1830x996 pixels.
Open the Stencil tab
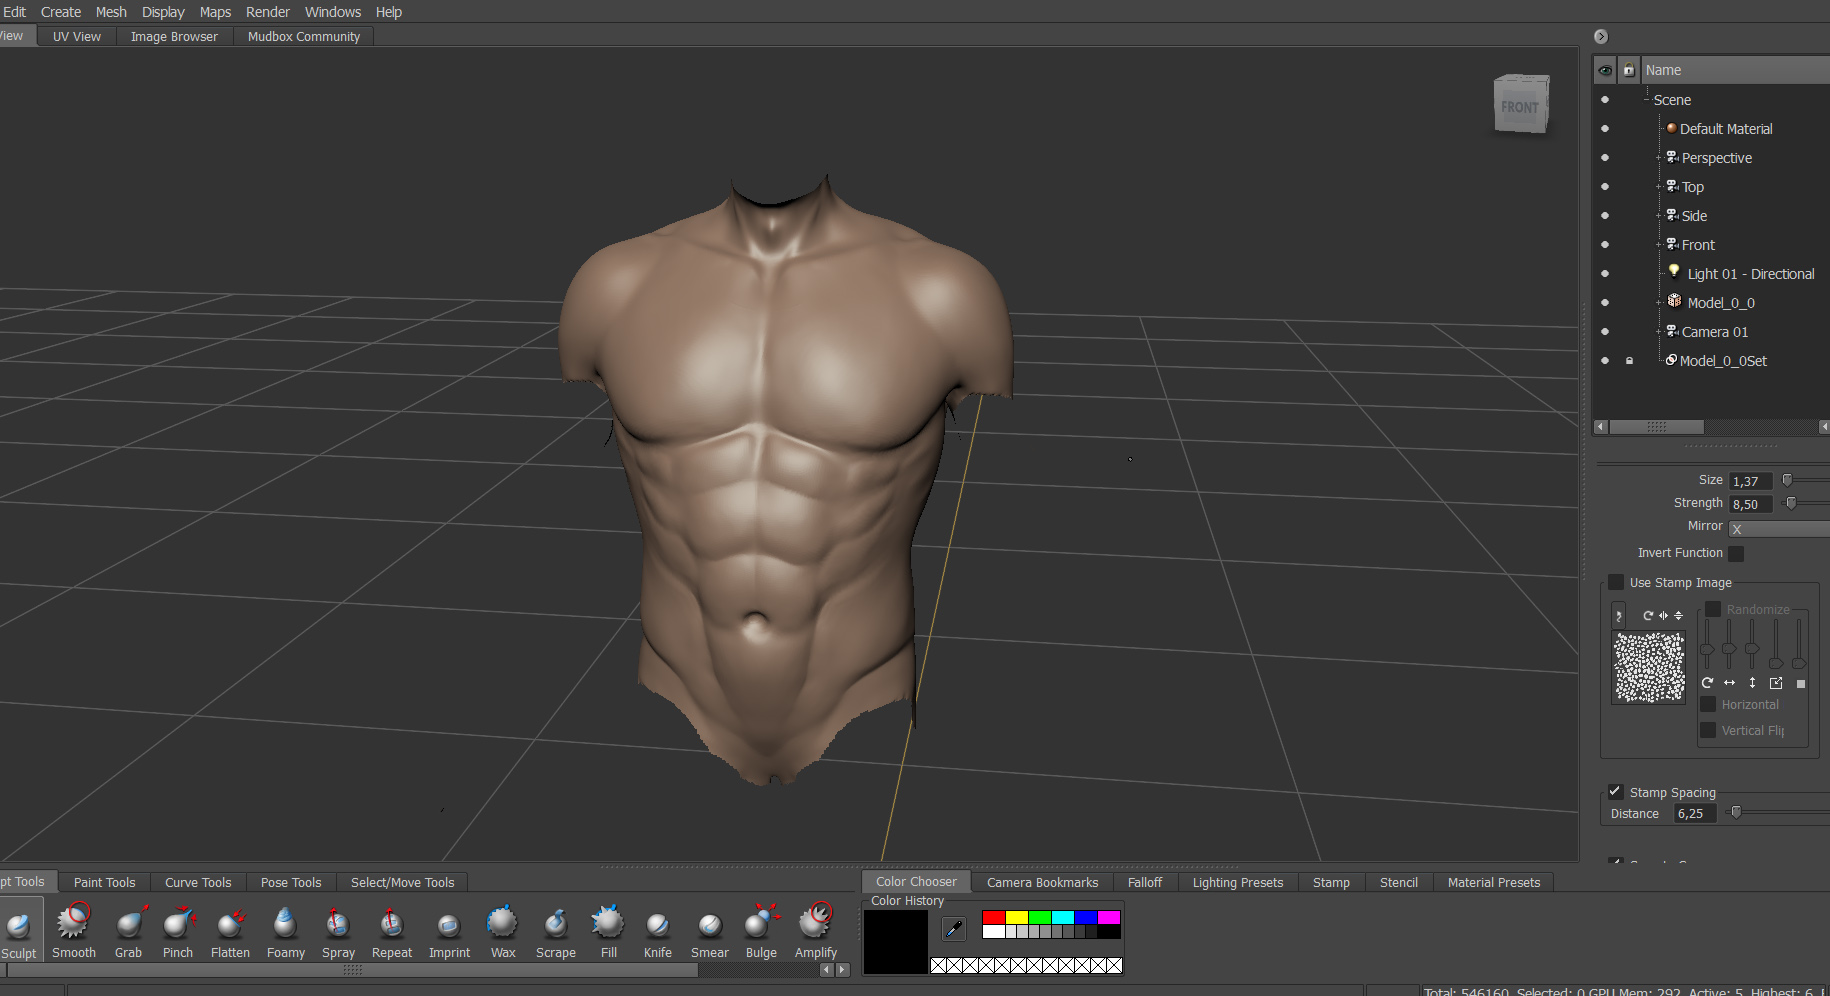point(1399,882)
